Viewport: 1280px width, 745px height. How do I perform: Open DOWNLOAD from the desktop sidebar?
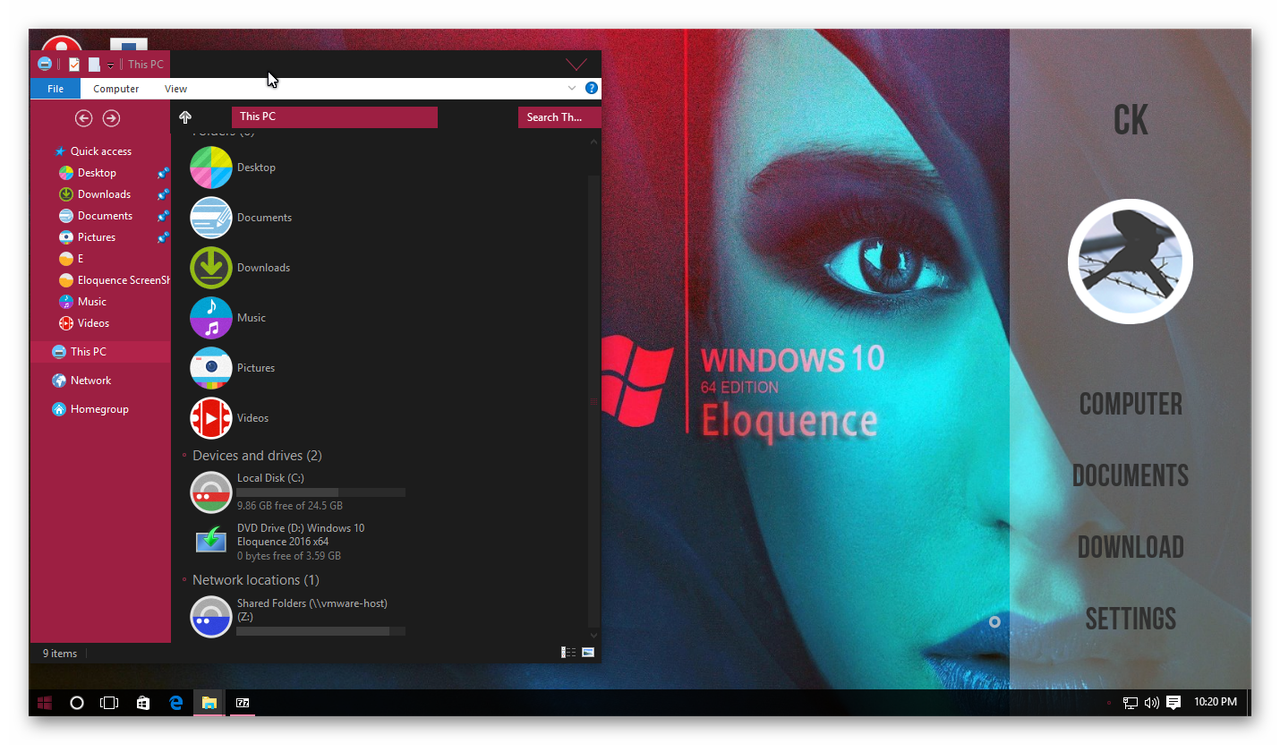(1130, 547)
